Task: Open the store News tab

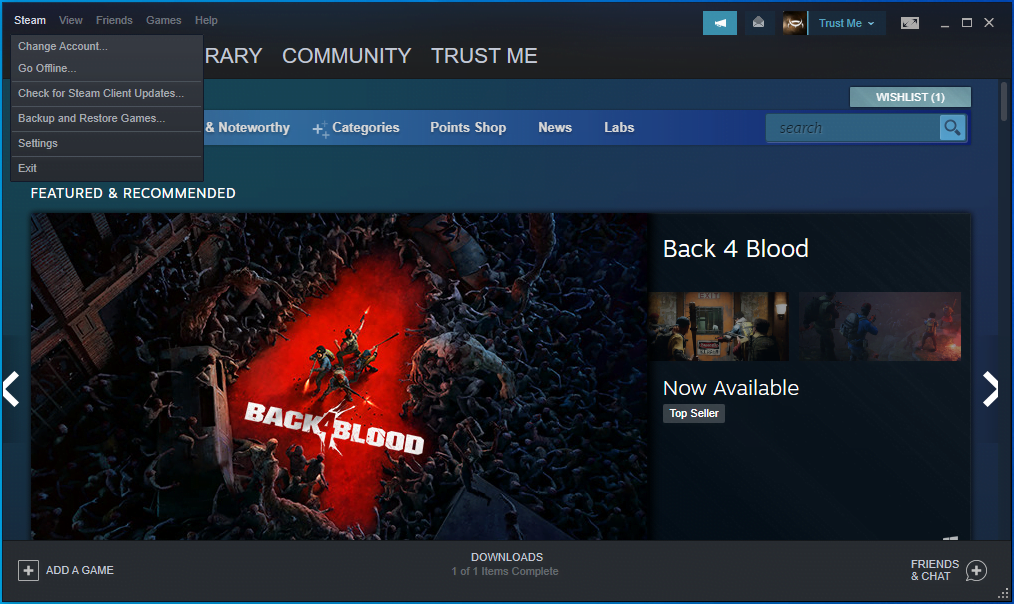Action: [555, 127]
